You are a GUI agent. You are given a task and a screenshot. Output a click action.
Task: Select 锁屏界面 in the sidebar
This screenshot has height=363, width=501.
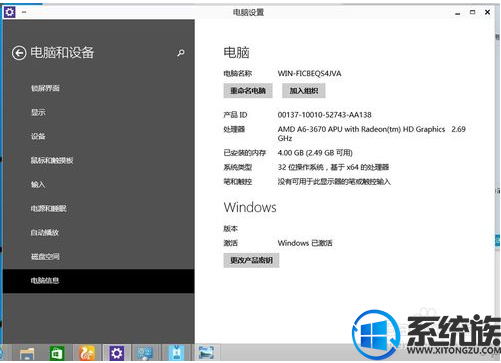coord(45,88)
